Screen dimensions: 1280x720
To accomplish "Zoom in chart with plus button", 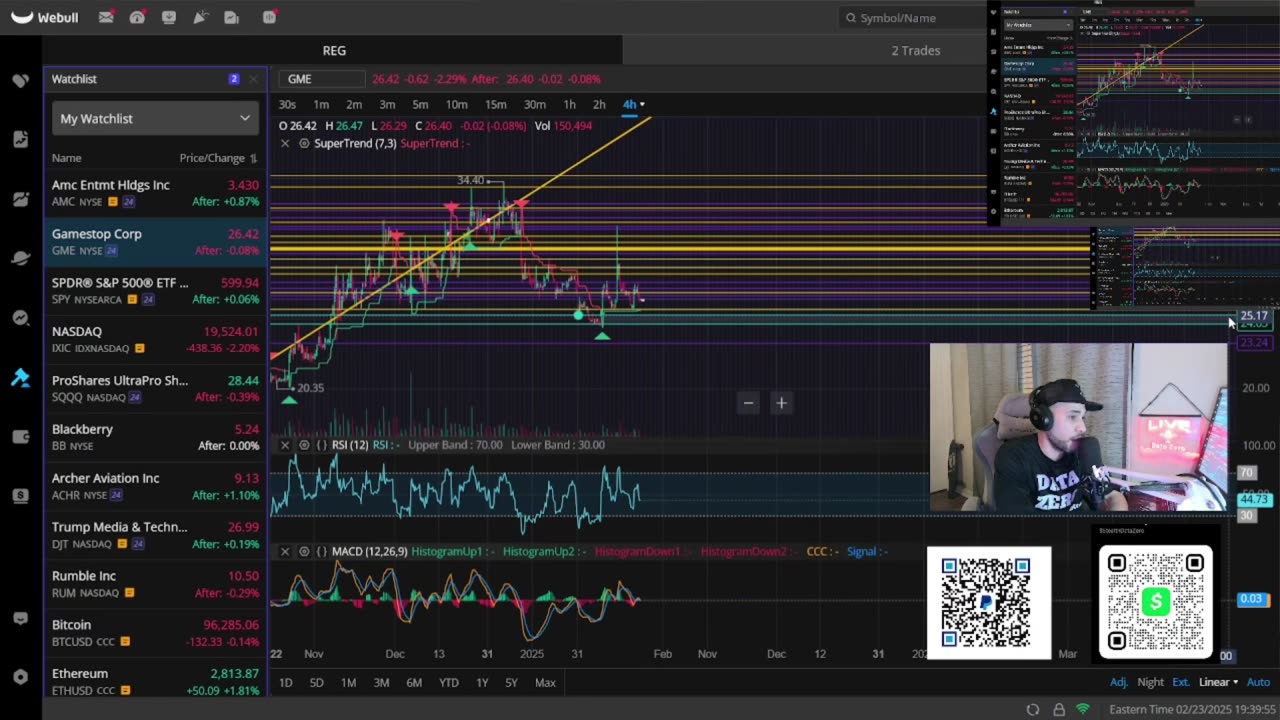I will (x=781, y=403).
